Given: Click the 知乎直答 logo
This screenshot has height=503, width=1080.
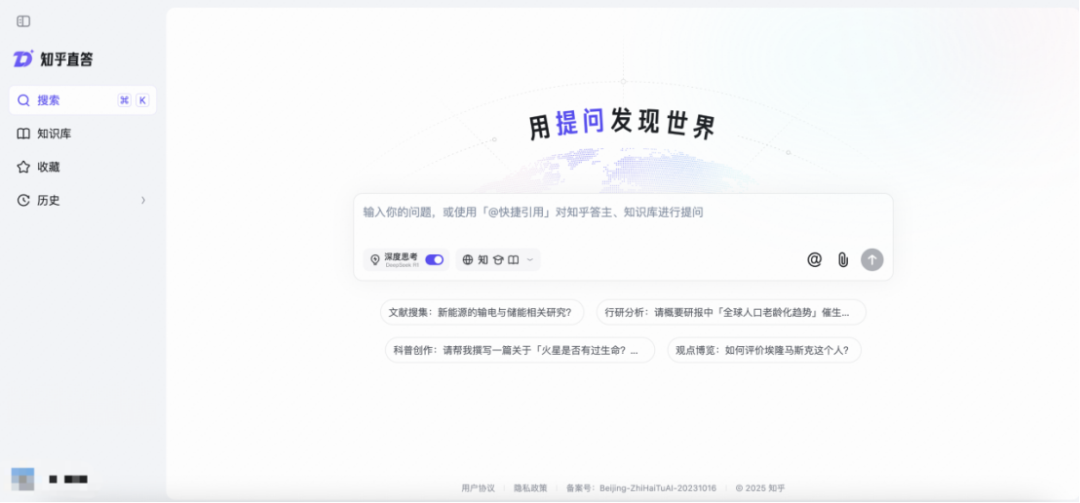Looking at the screenshot, I should (53, 59).
